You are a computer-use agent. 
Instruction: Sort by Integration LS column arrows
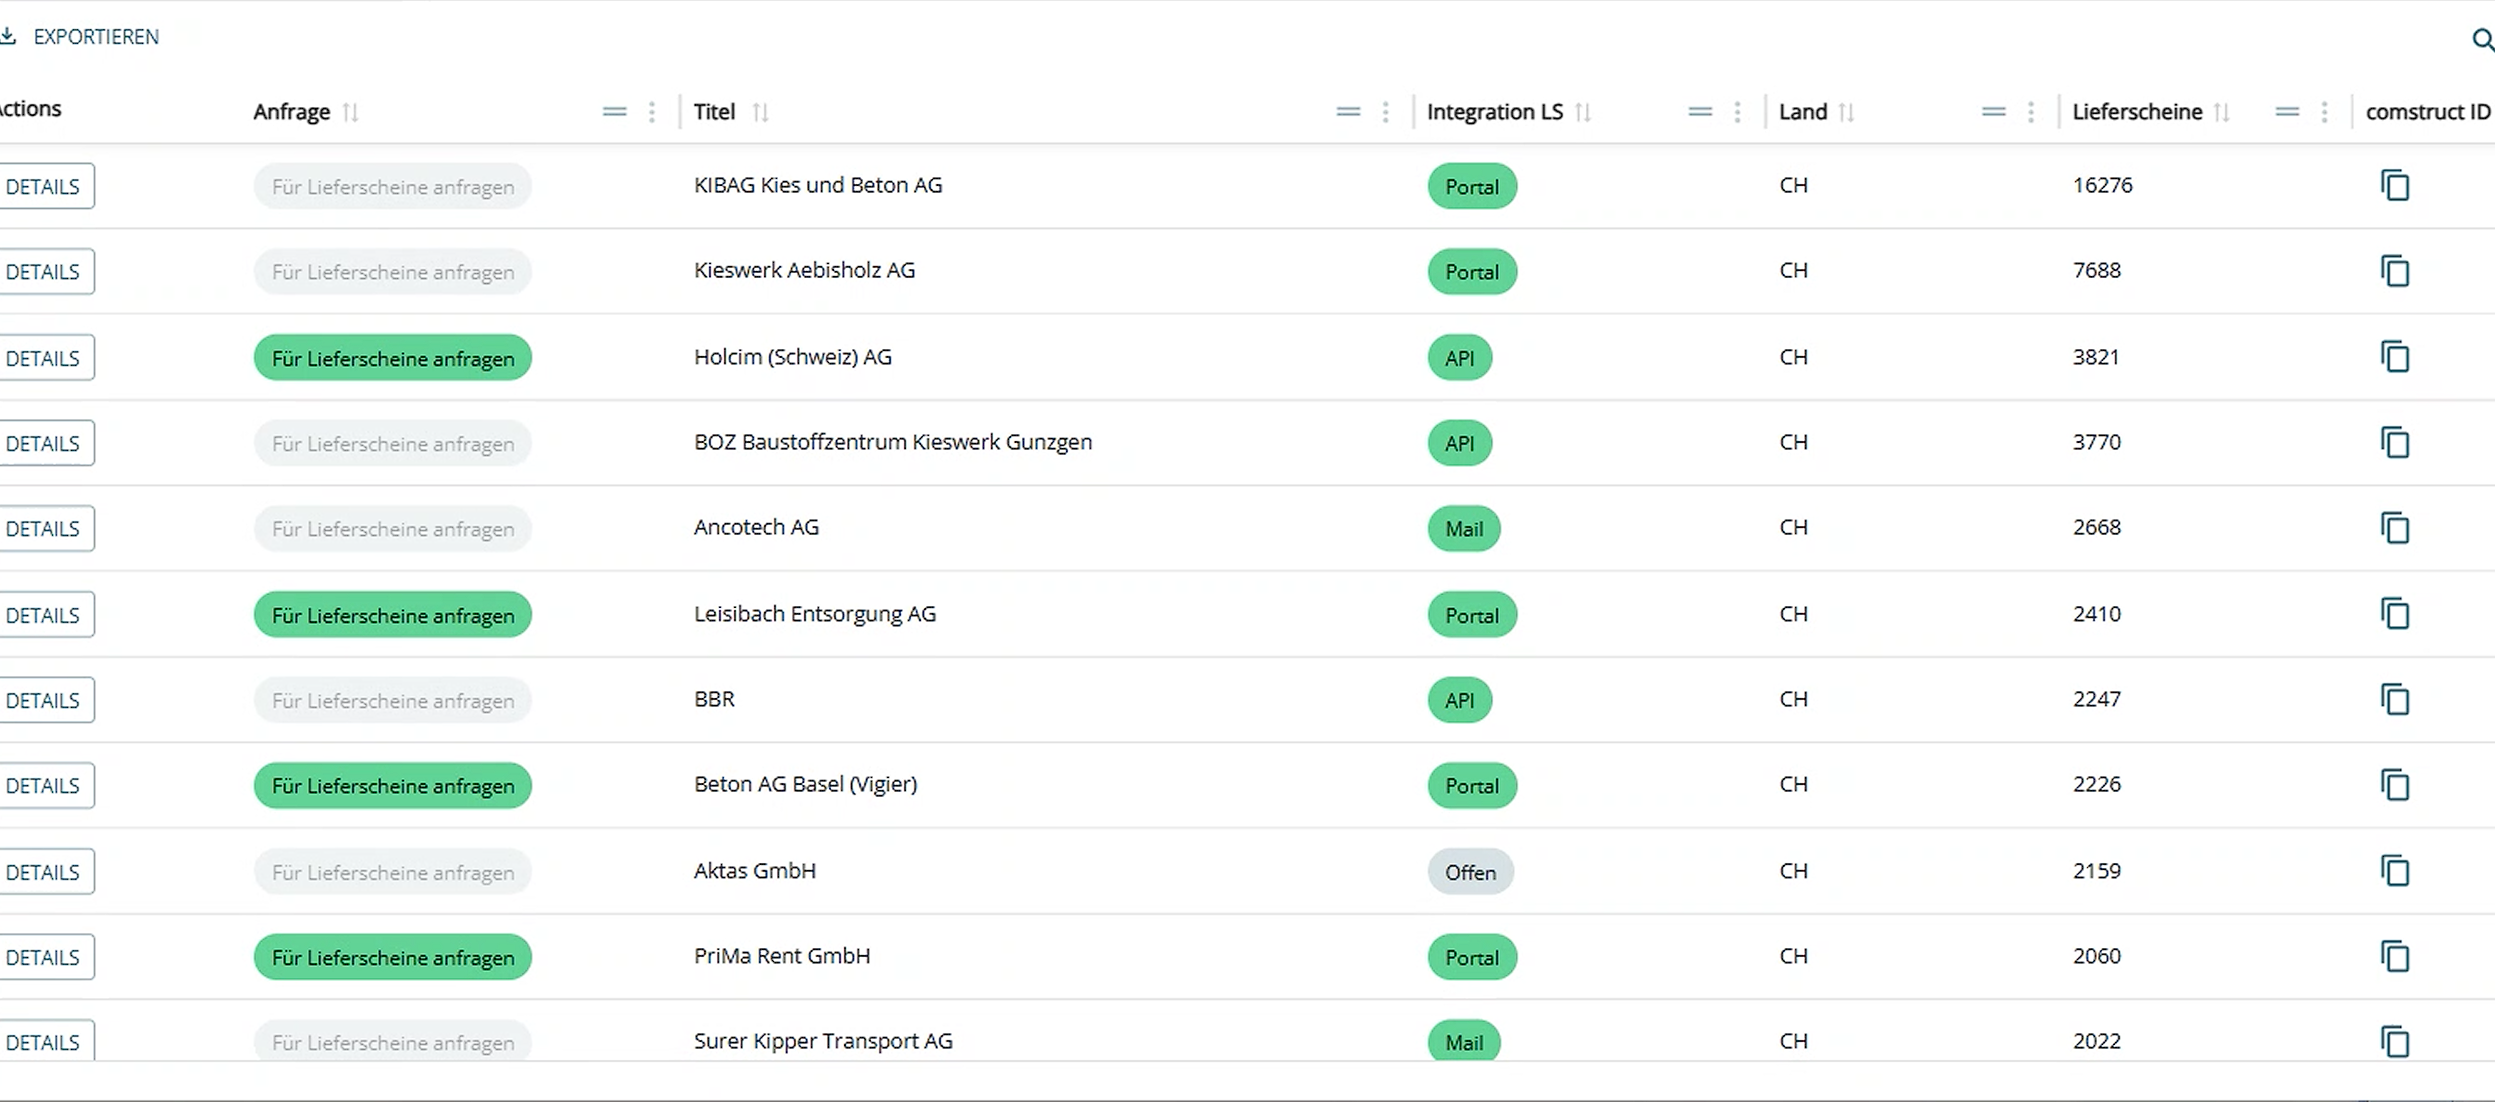(1582, 112)
